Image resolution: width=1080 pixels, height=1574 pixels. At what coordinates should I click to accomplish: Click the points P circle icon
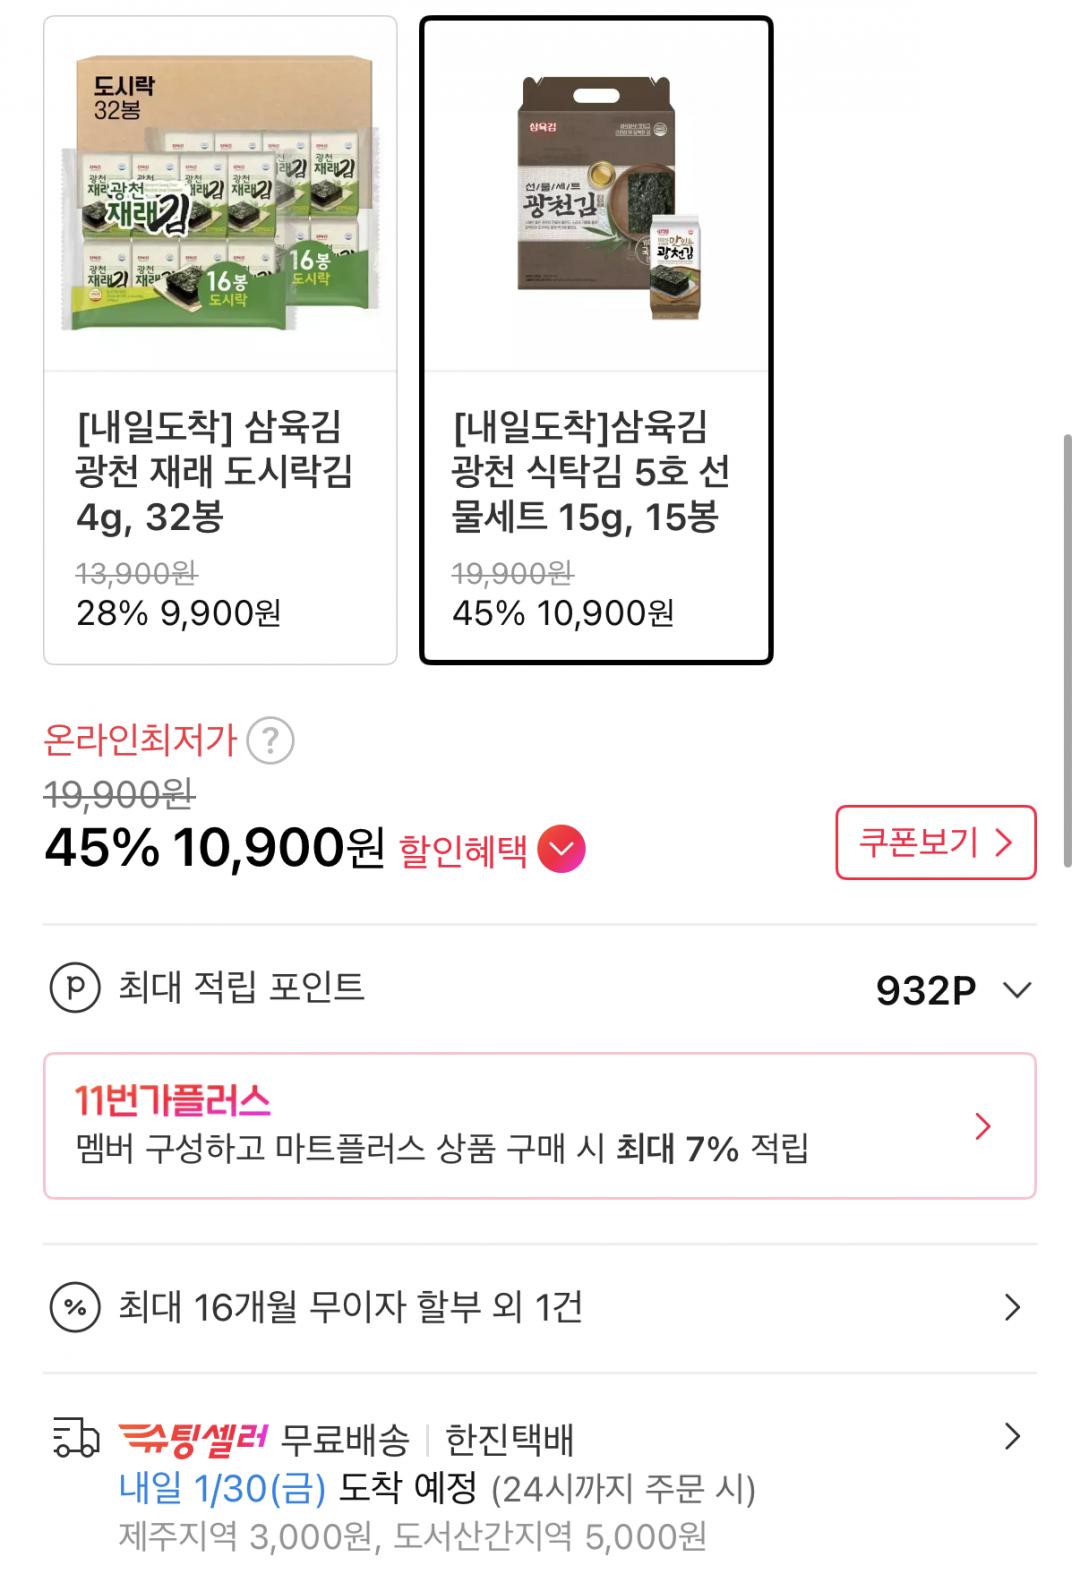pos(75,988)
